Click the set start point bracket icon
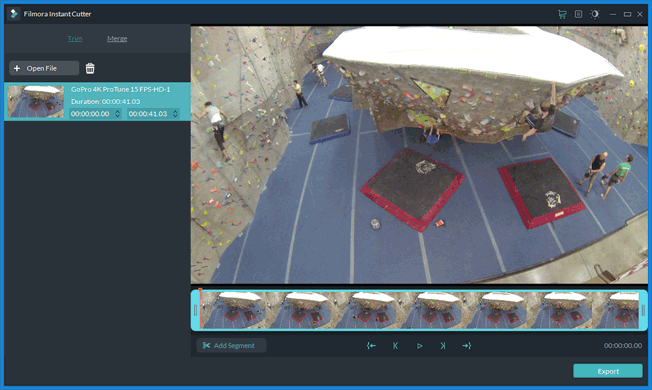Viewport: 652px width, 390px height. point(371,346)
